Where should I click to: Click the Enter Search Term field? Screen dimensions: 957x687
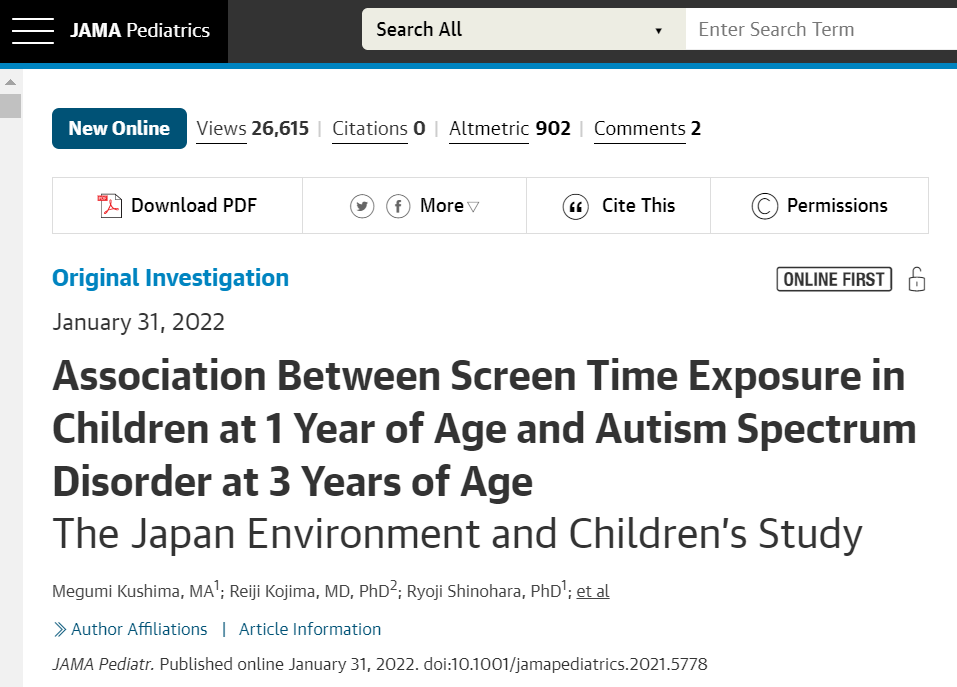pos(820,30)
